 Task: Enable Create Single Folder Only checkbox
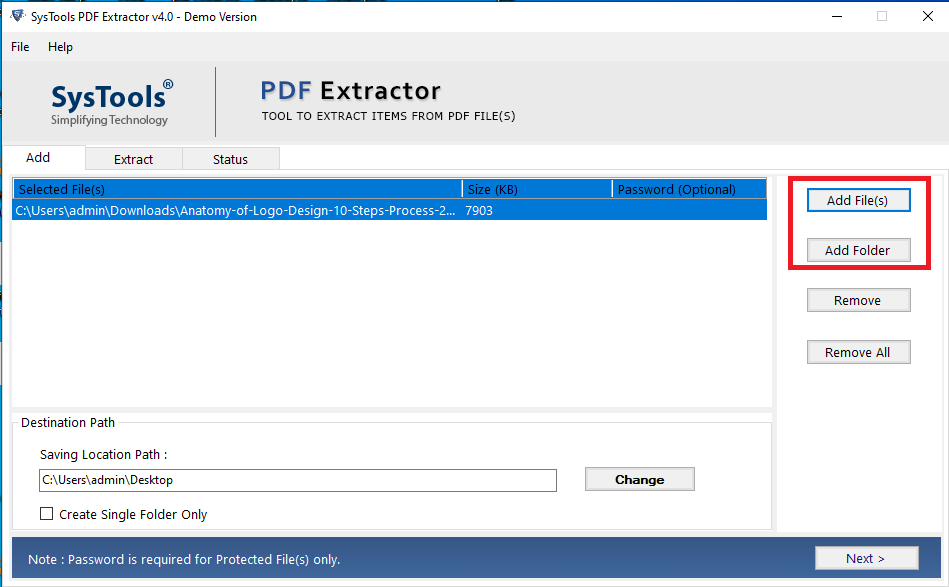click(47, 514)
